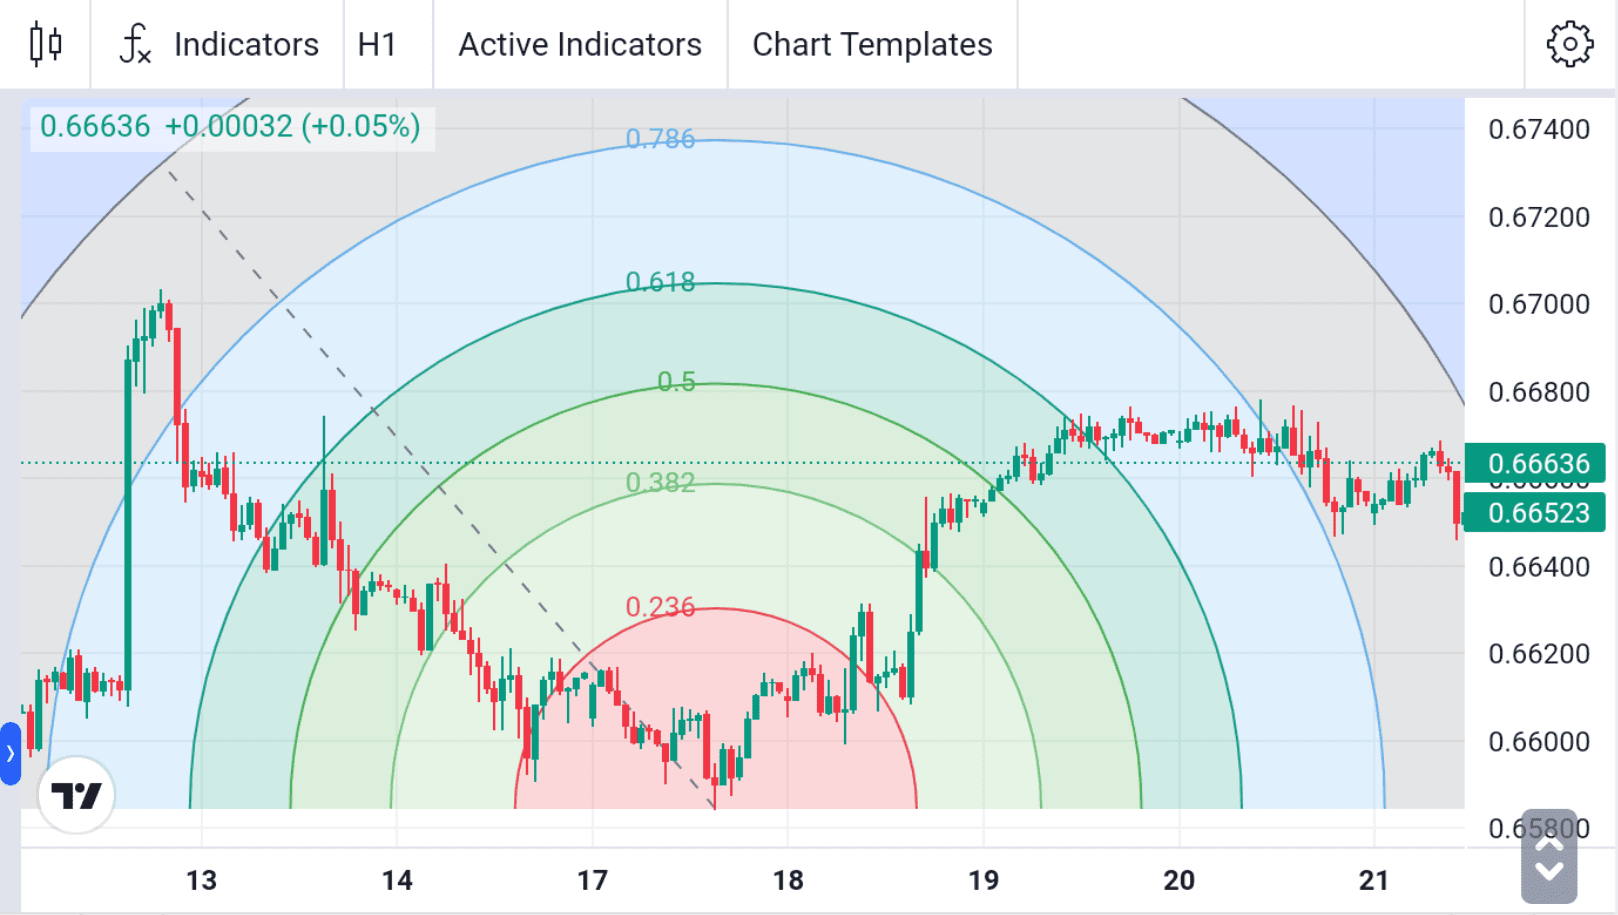
Task: Open Chart Templates menu
Action: point(872,44)
